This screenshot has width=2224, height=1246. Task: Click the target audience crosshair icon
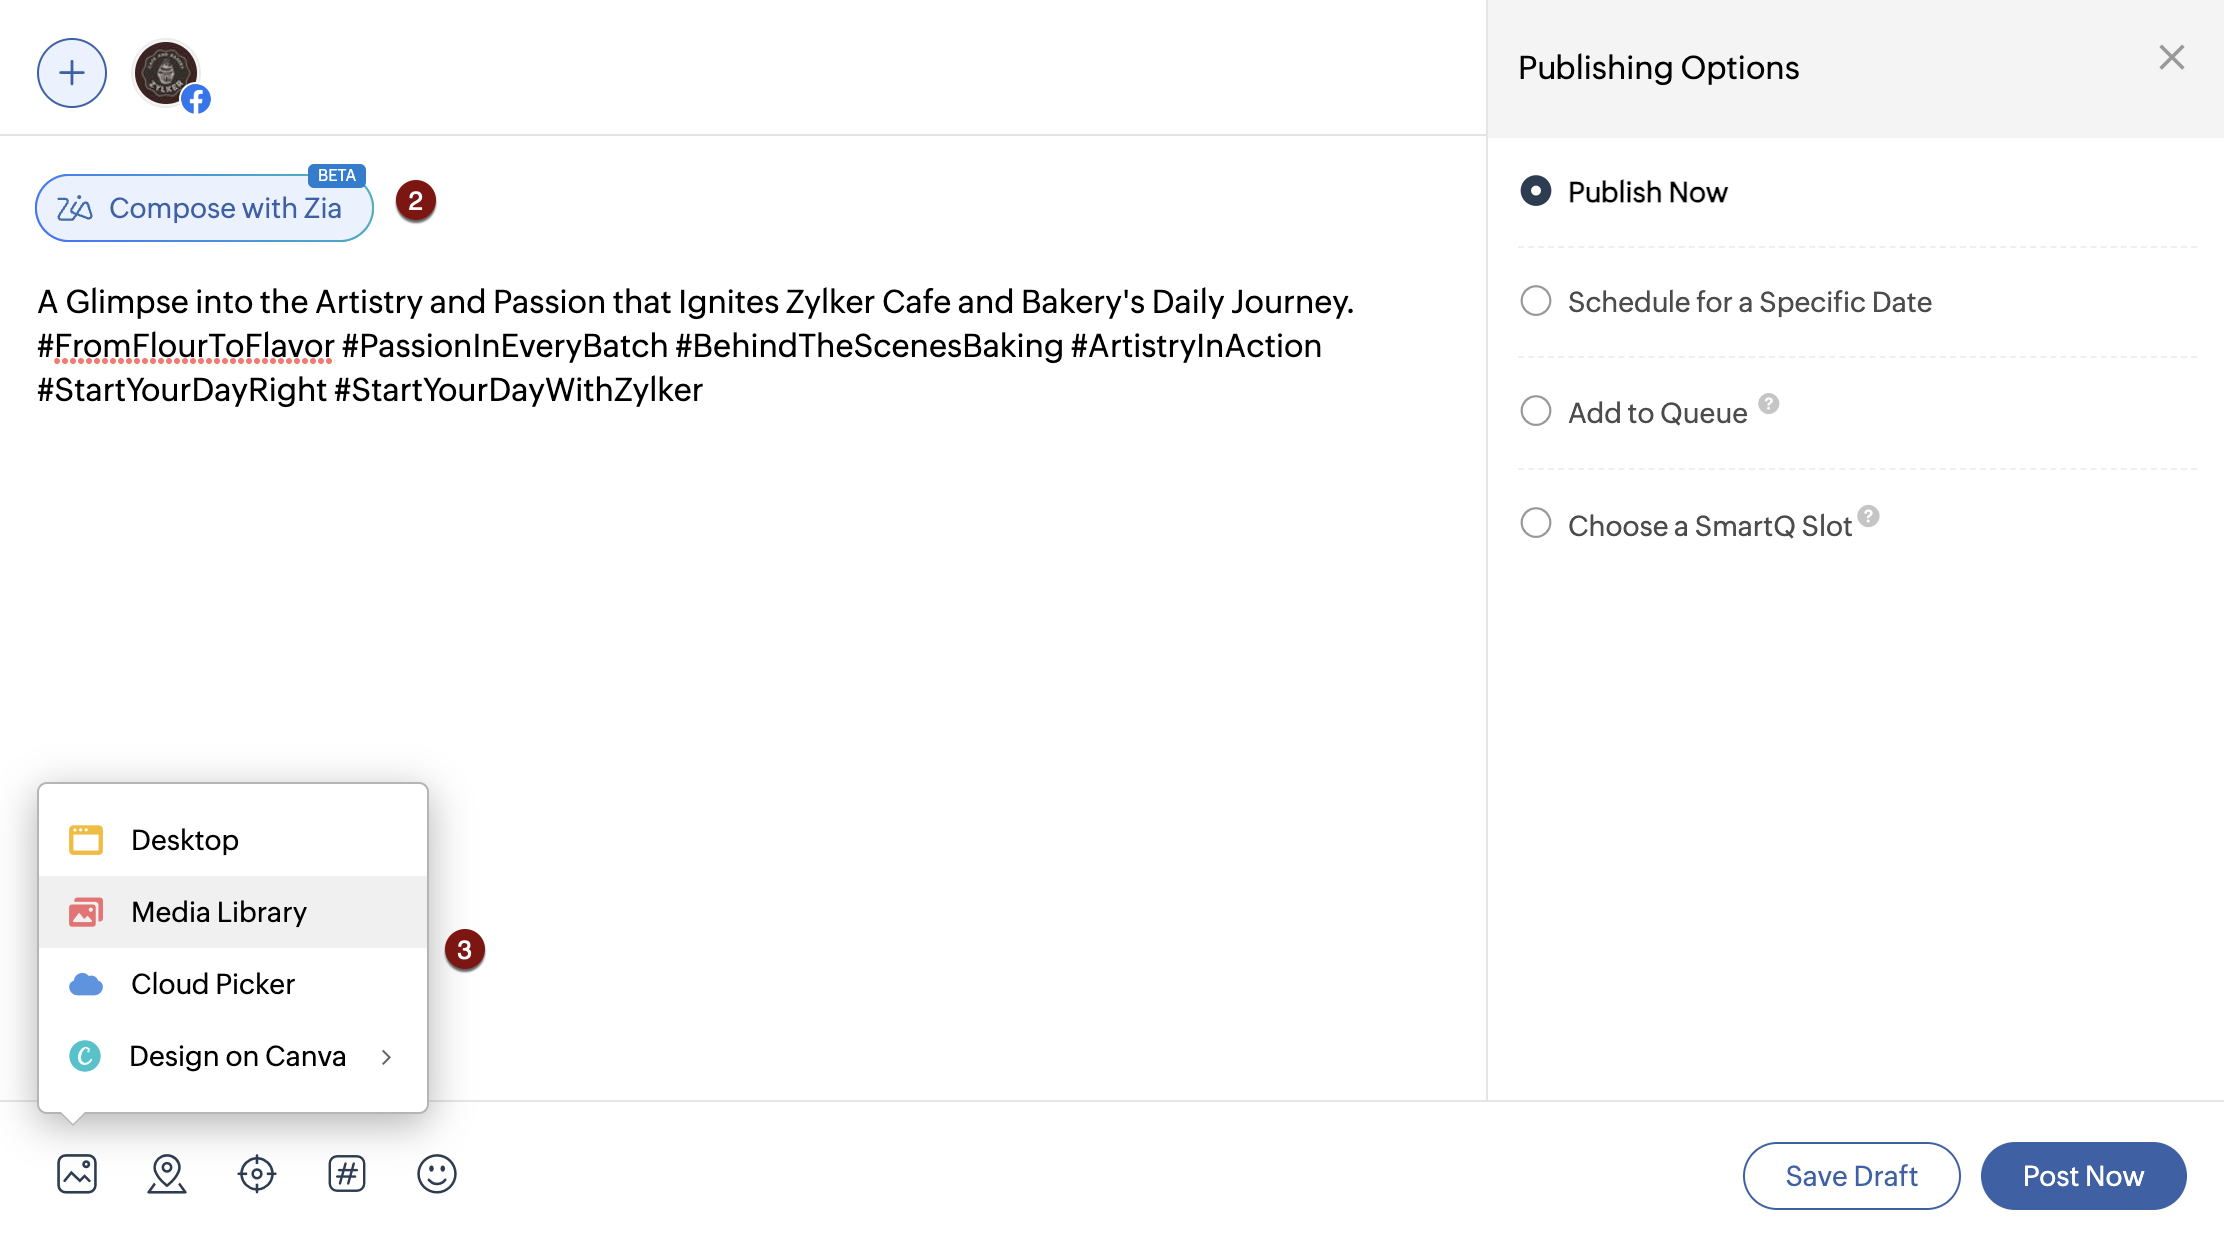(257, 1174)
